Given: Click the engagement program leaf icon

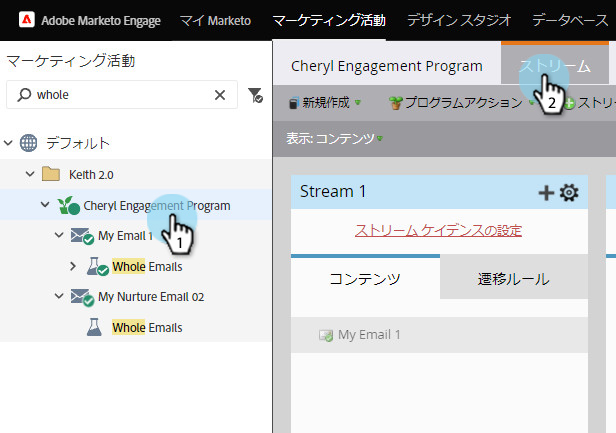Looking at the screenshot, I should pyautogui.click(x=68, y=205).
